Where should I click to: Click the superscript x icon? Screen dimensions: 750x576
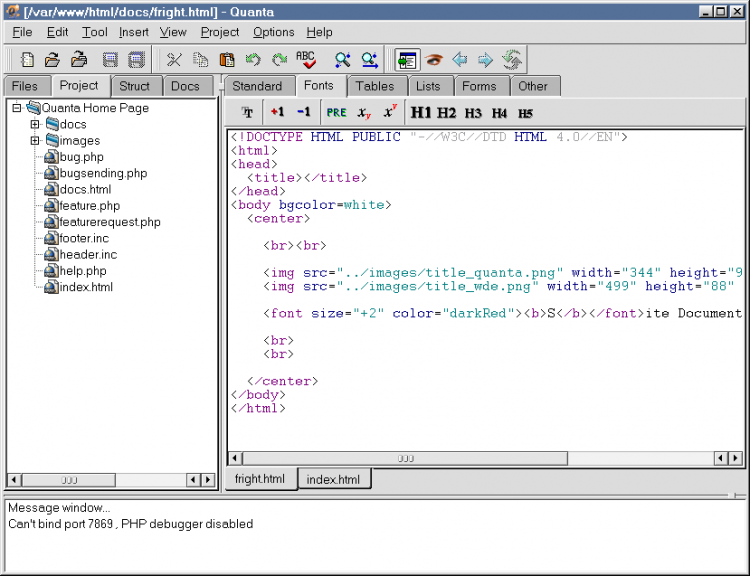pyautogui.click(x=390, y=112)
